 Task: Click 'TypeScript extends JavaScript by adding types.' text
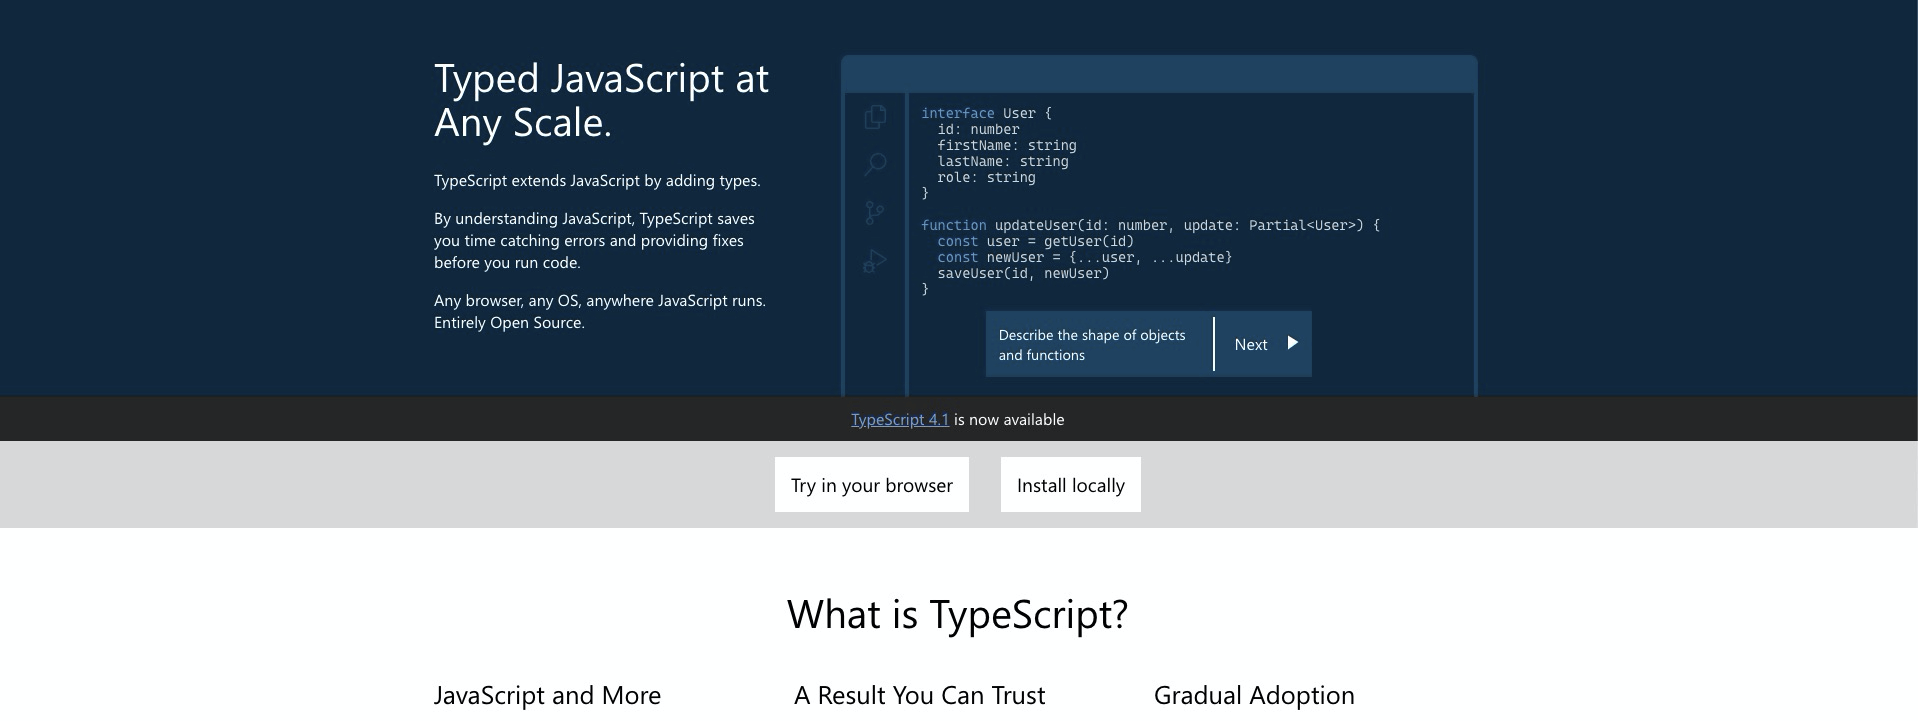(597, 181)
